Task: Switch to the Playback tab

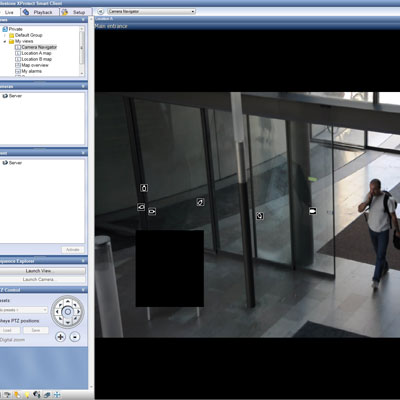Action: 40,12
